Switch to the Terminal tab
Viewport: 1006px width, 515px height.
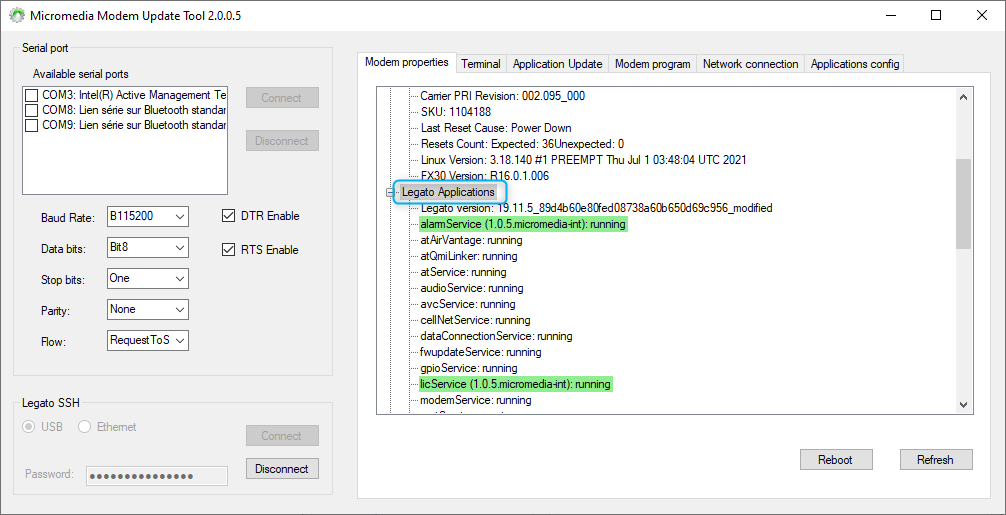480,64
